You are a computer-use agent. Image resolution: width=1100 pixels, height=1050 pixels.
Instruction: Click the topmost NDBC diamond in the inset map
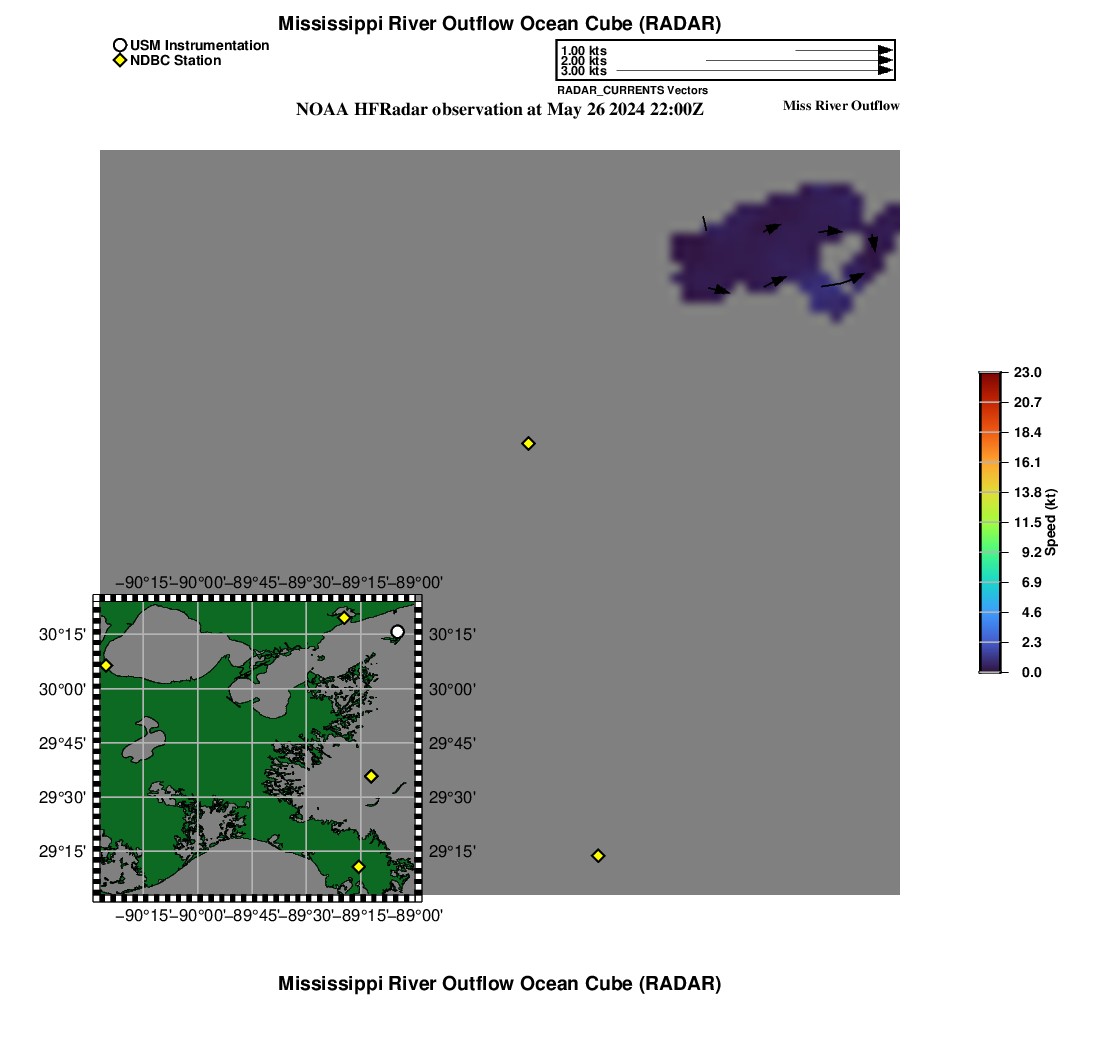[x=344, y=618]
